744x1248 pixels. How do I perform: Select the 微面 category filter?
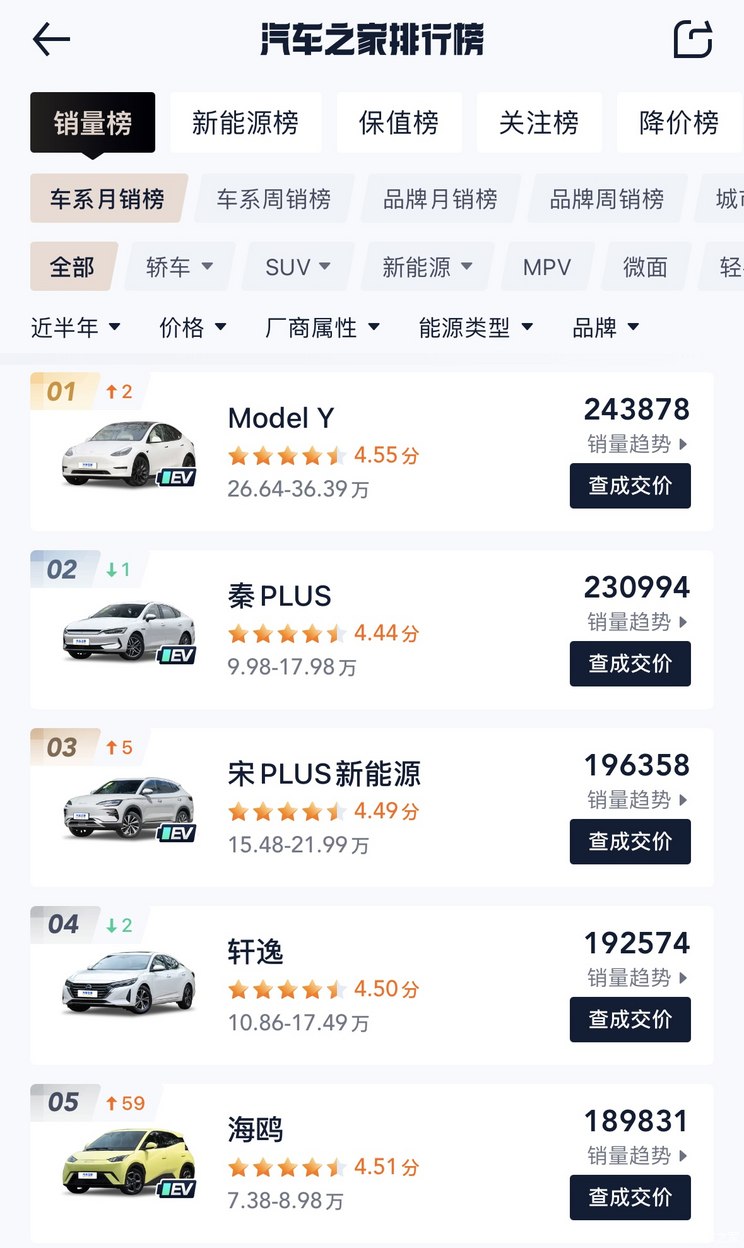[x=645, y=266]
